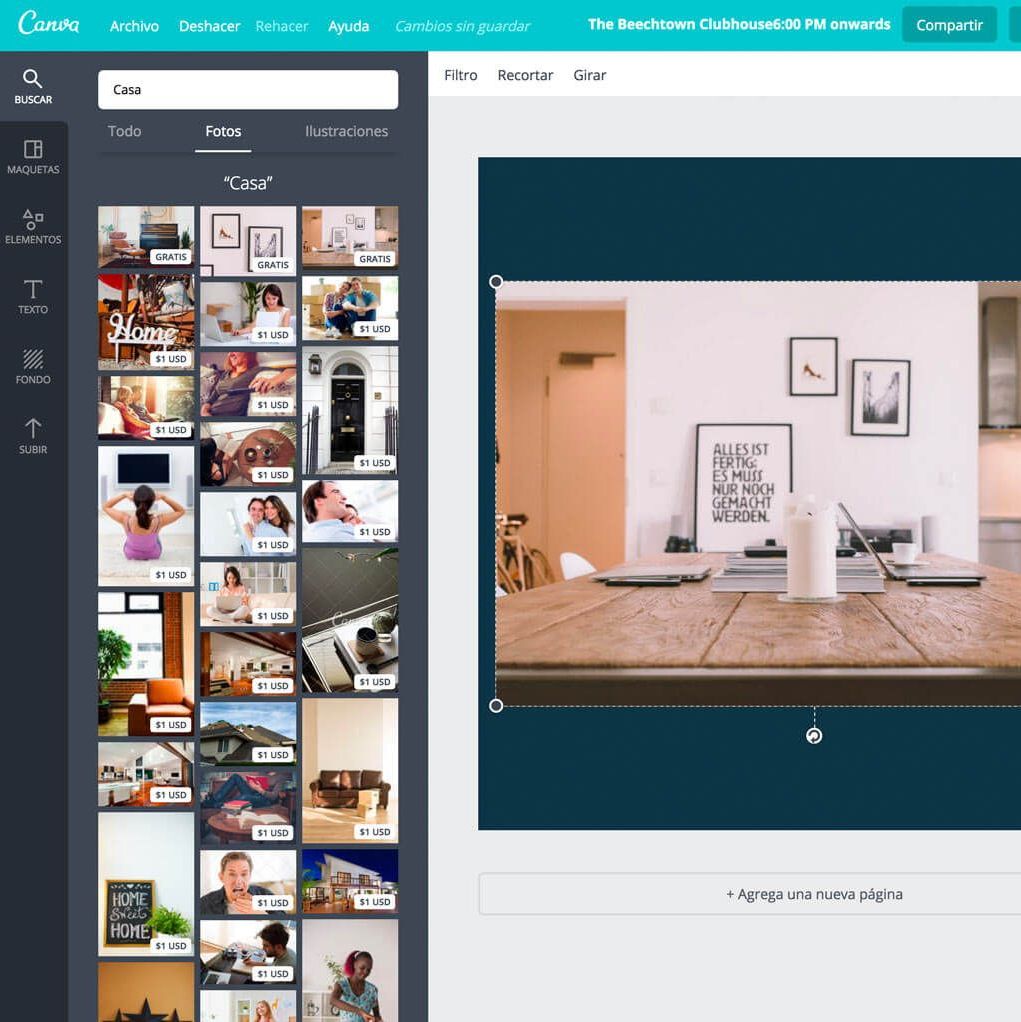Click the Casa search input field
Viewport: 1021px width, 1022px height.
[247, 89]
